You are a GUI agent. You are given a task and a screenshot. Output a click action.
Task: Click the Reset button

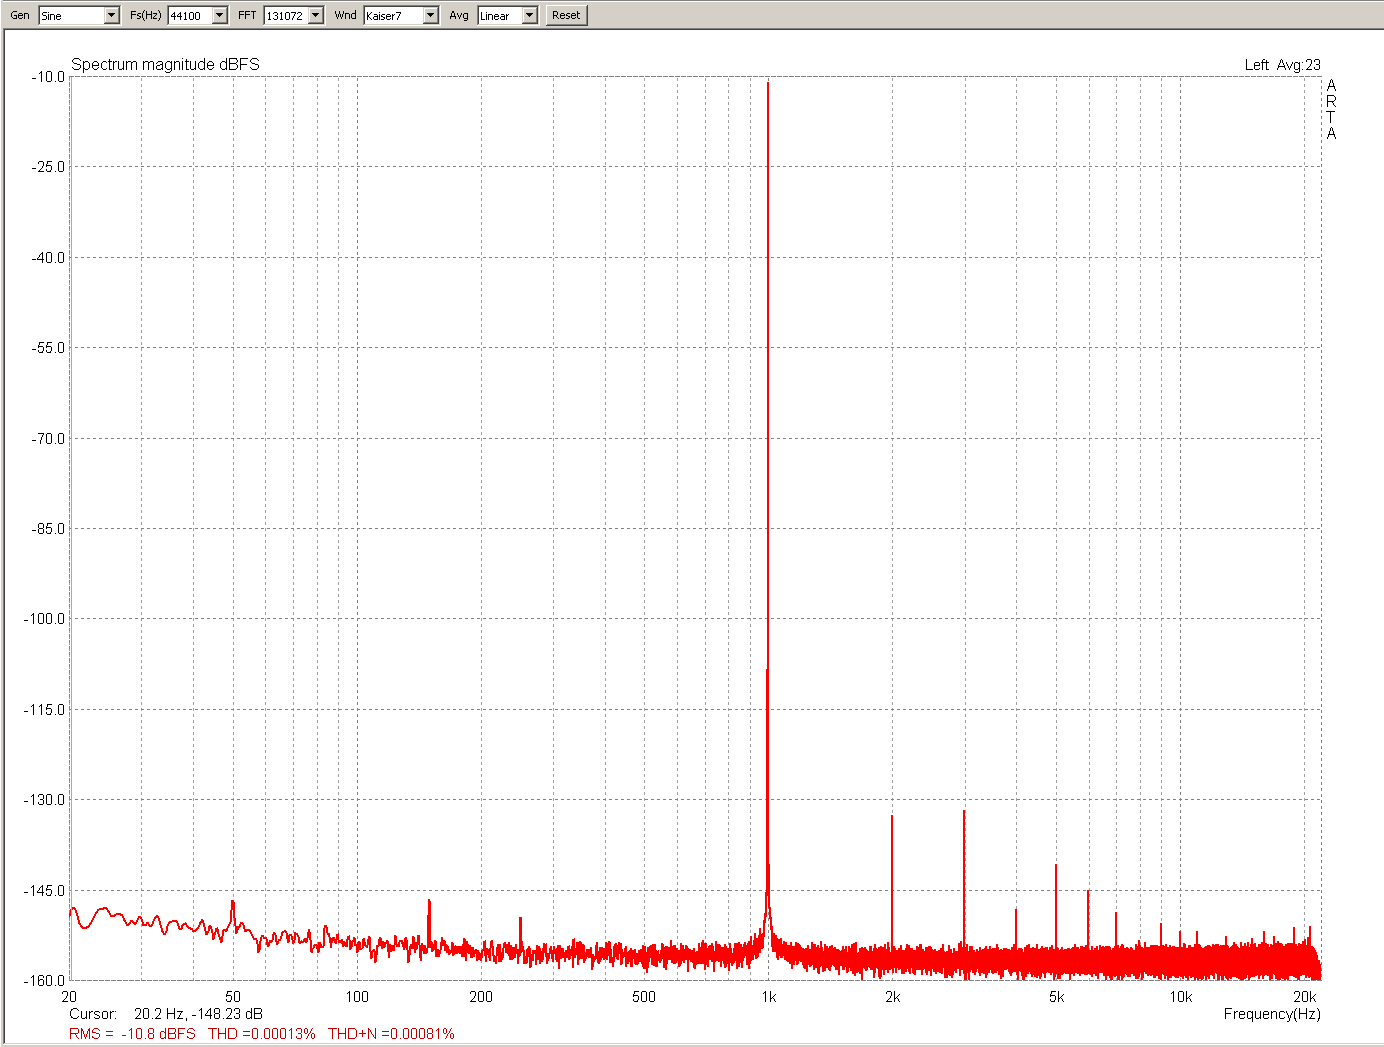coord(566,15)
